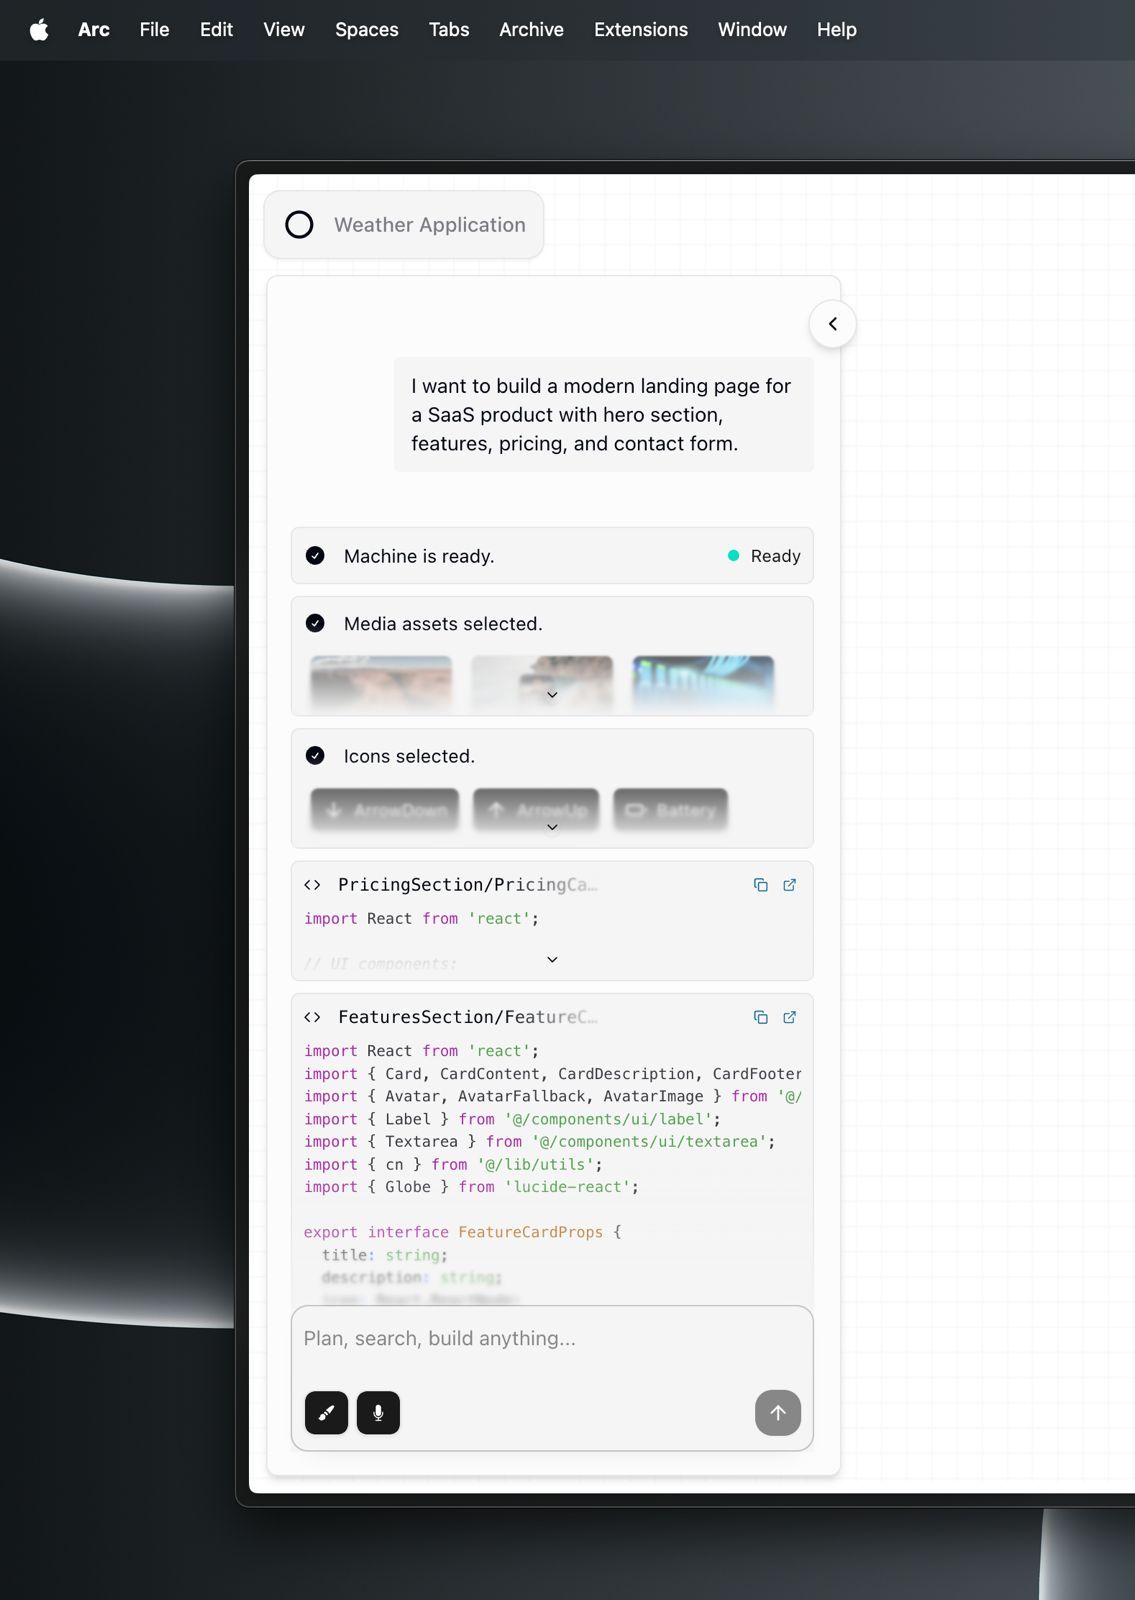
Task: Click the checkmark beside Machine is ready
Action: (x=315, y=556)
